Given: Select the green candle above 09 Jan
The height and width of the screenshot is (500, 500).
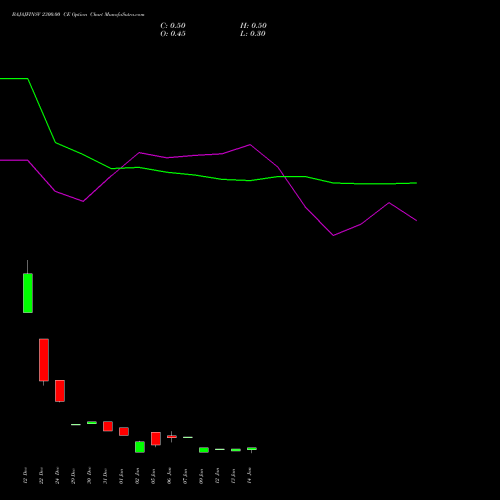Looking at the screenshot, I should coord(204,450).
